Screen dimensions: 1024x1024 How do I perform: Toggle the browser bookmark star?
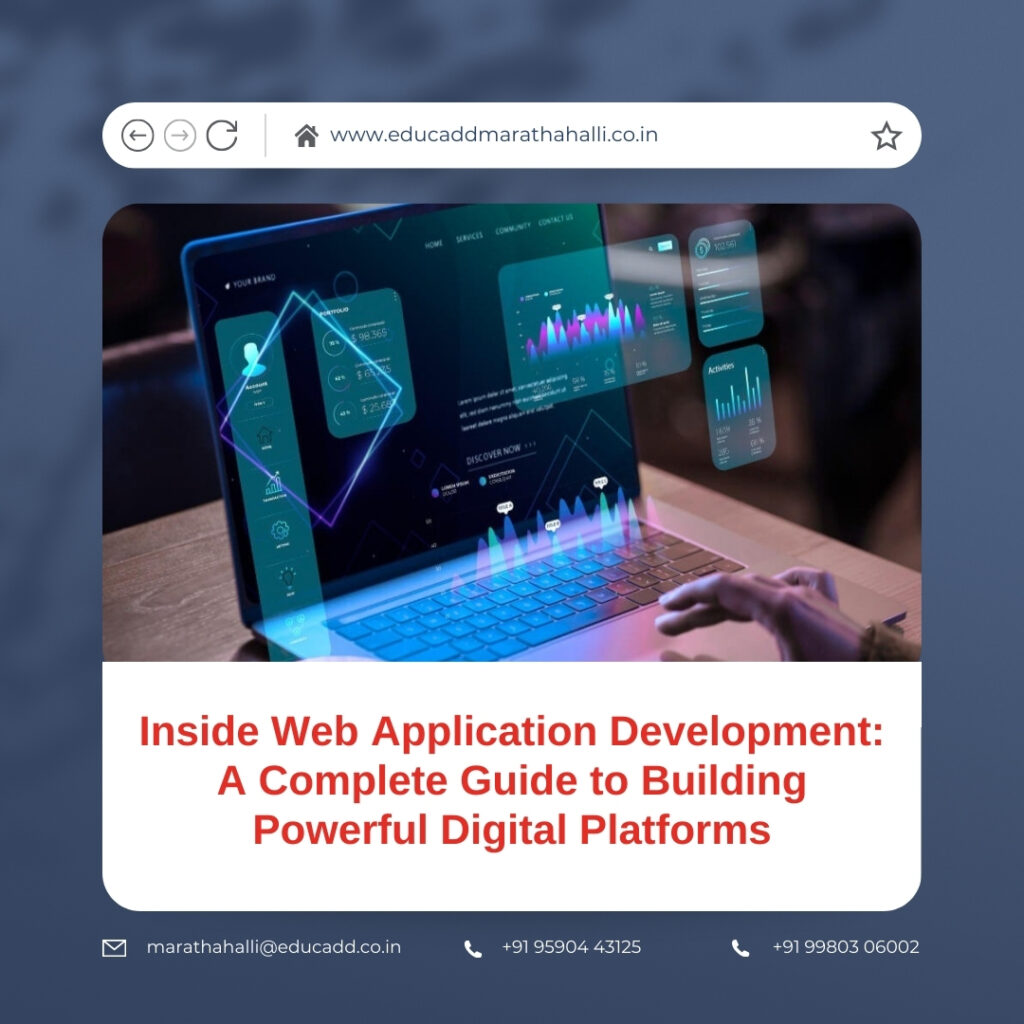click(886, 133)
